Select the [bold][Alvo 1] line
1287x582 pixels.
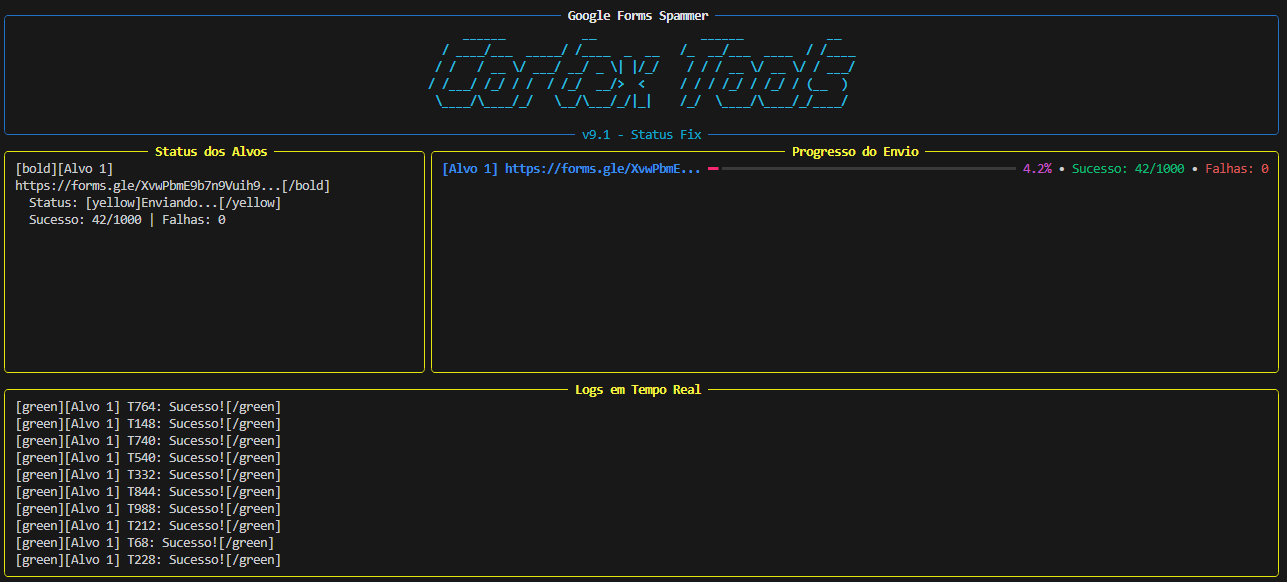(64, 169)
